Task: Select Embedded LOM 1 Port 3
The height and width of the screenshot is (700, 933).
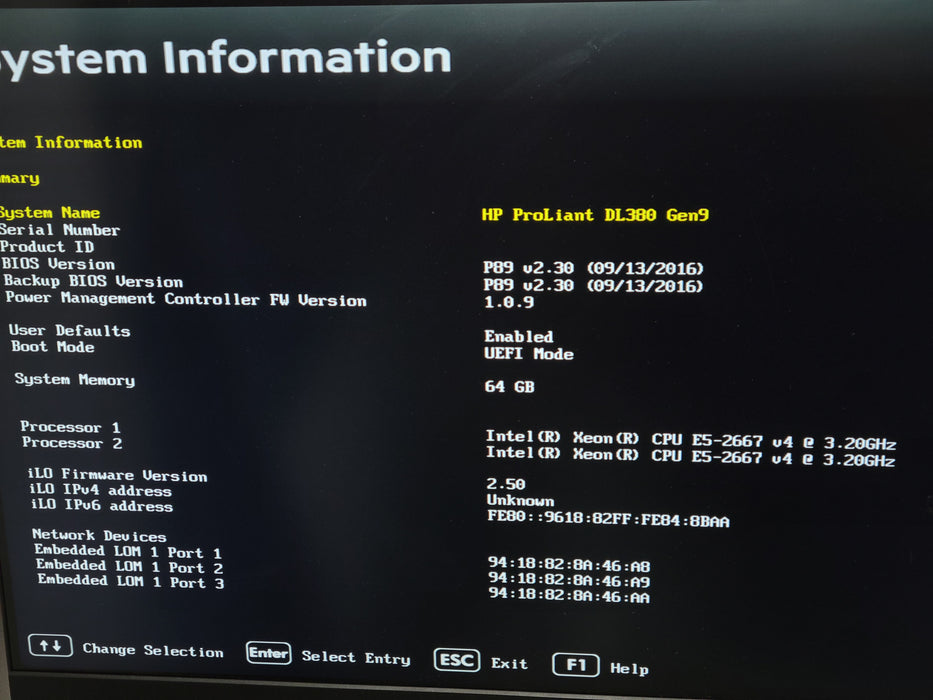Action: pos(131,582)
